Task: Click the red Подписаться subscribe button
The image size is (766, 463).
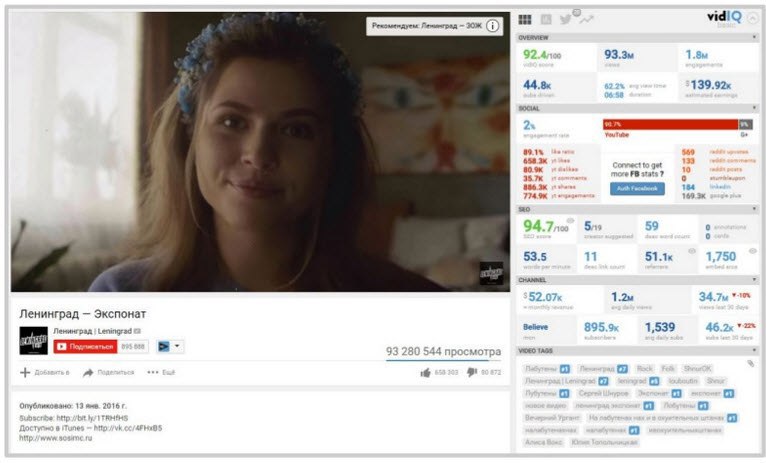Action: coord(85,346)
